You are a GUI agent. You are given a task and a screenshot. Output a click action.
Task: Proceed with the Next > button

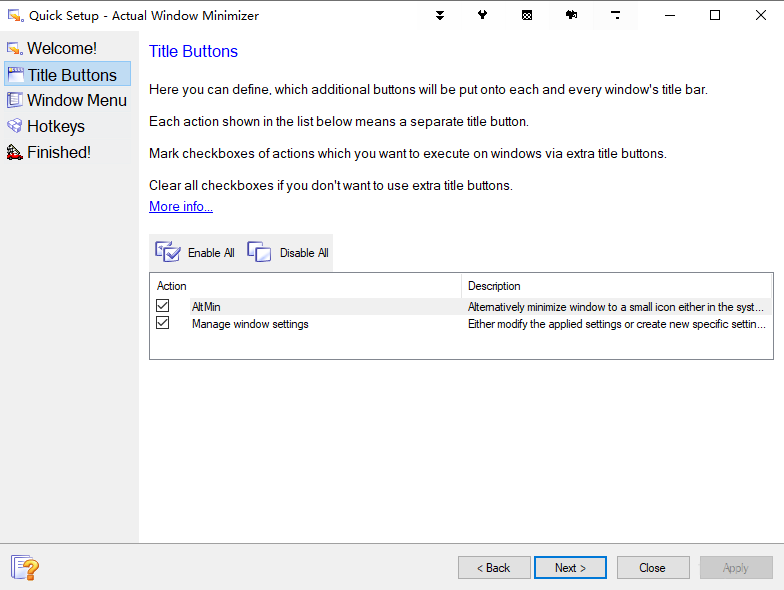click(x=570, y=568)
